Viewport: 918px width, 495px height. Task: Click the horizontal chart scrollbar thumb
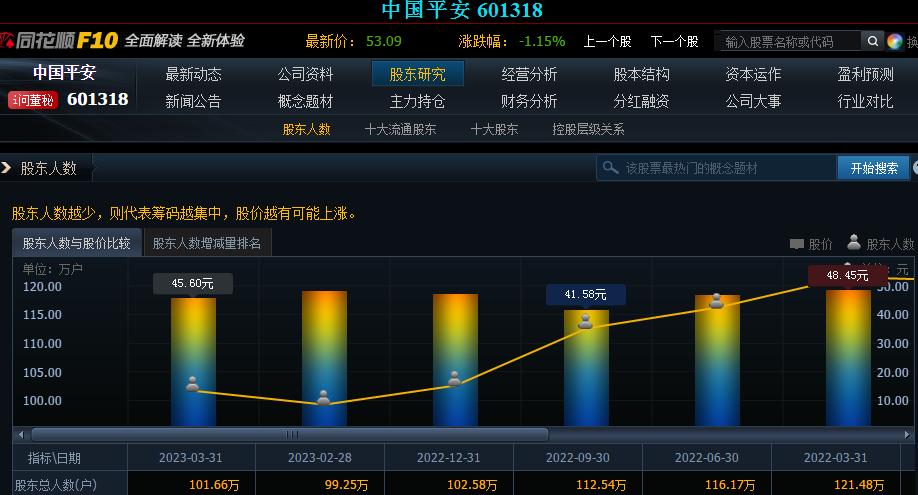(290, 435)
